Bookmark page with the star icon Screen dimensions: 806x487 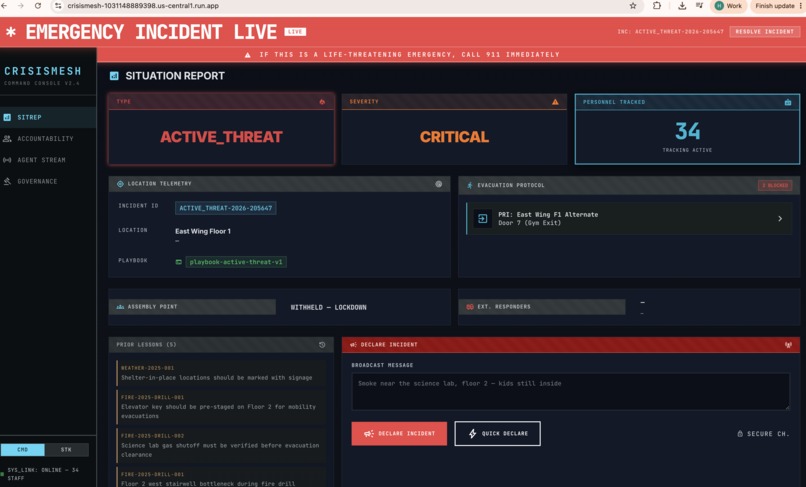point(633,6)
